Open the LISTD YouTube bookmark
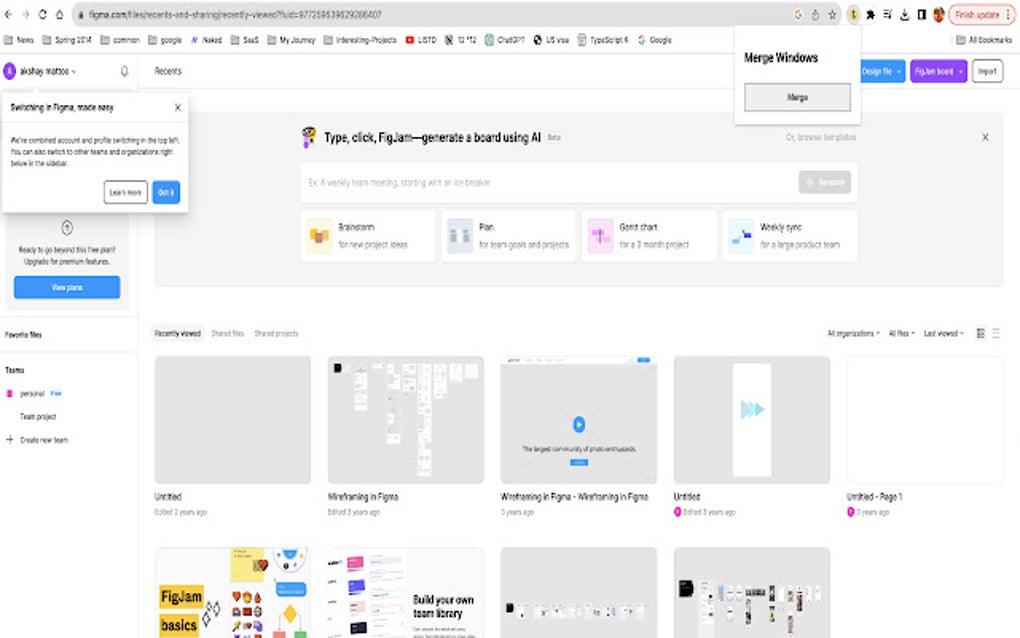Screen dimensions: 1020x638 (x=421, y=40)
